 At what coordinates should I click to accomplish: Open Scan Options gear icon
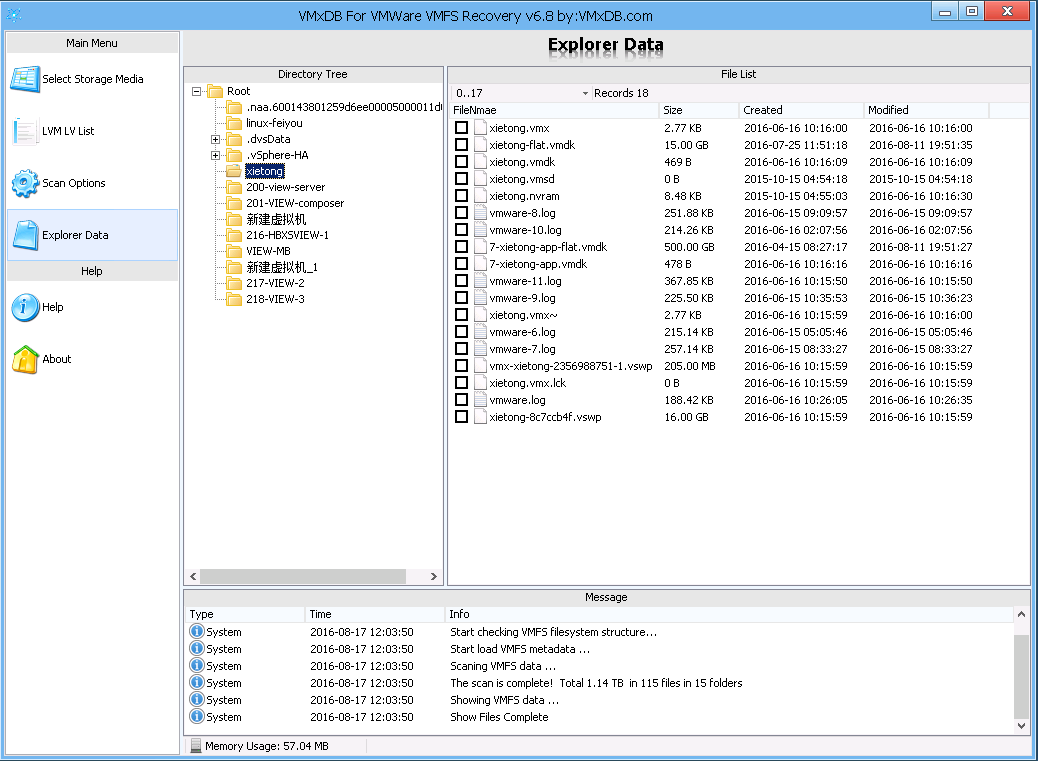(25, 183)
